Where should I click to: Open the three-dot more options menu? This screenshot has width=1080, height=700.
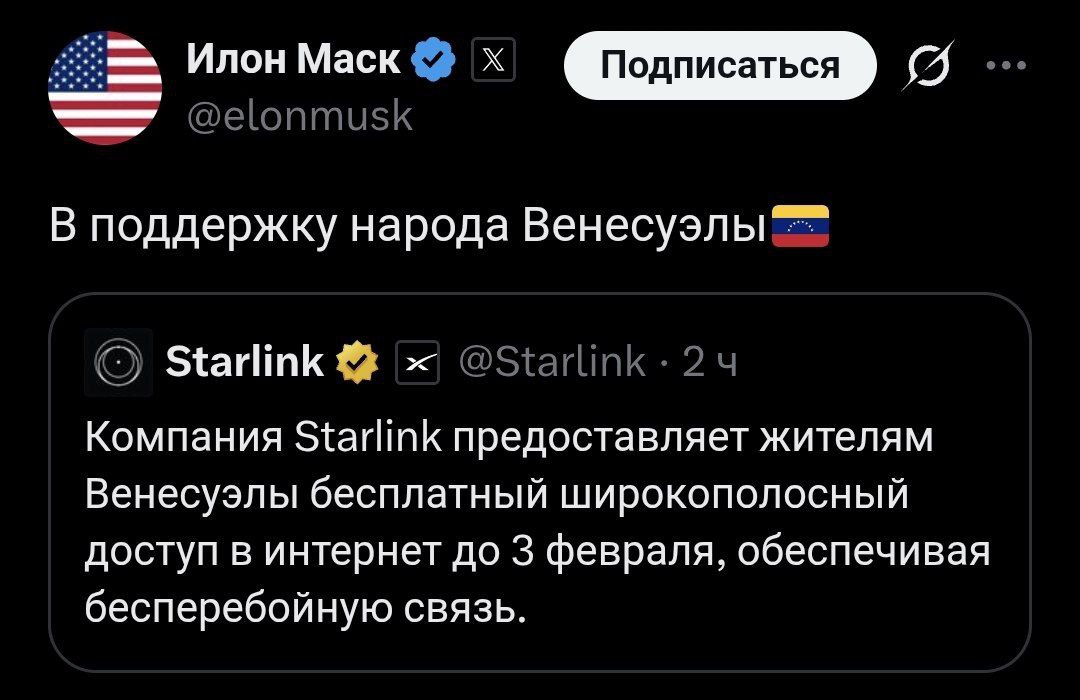(1005, 66)
